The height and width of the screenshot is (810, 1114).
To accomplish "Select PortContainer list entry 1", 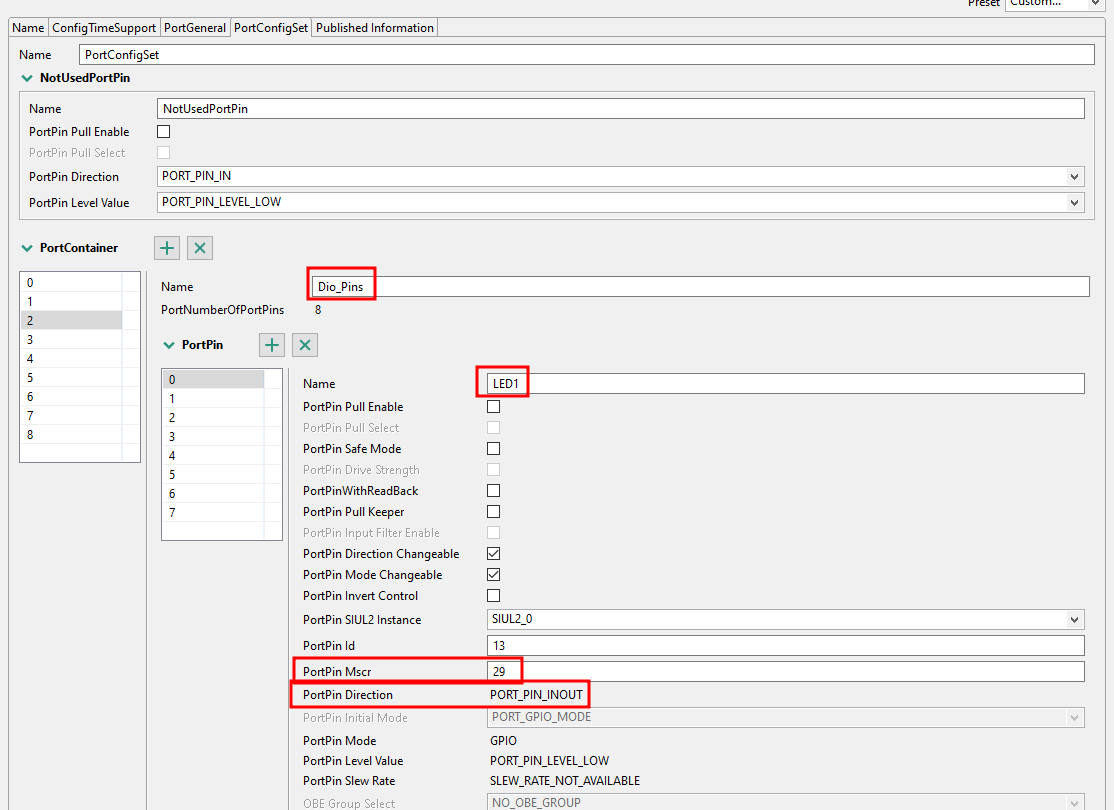I will coord(71,301).
